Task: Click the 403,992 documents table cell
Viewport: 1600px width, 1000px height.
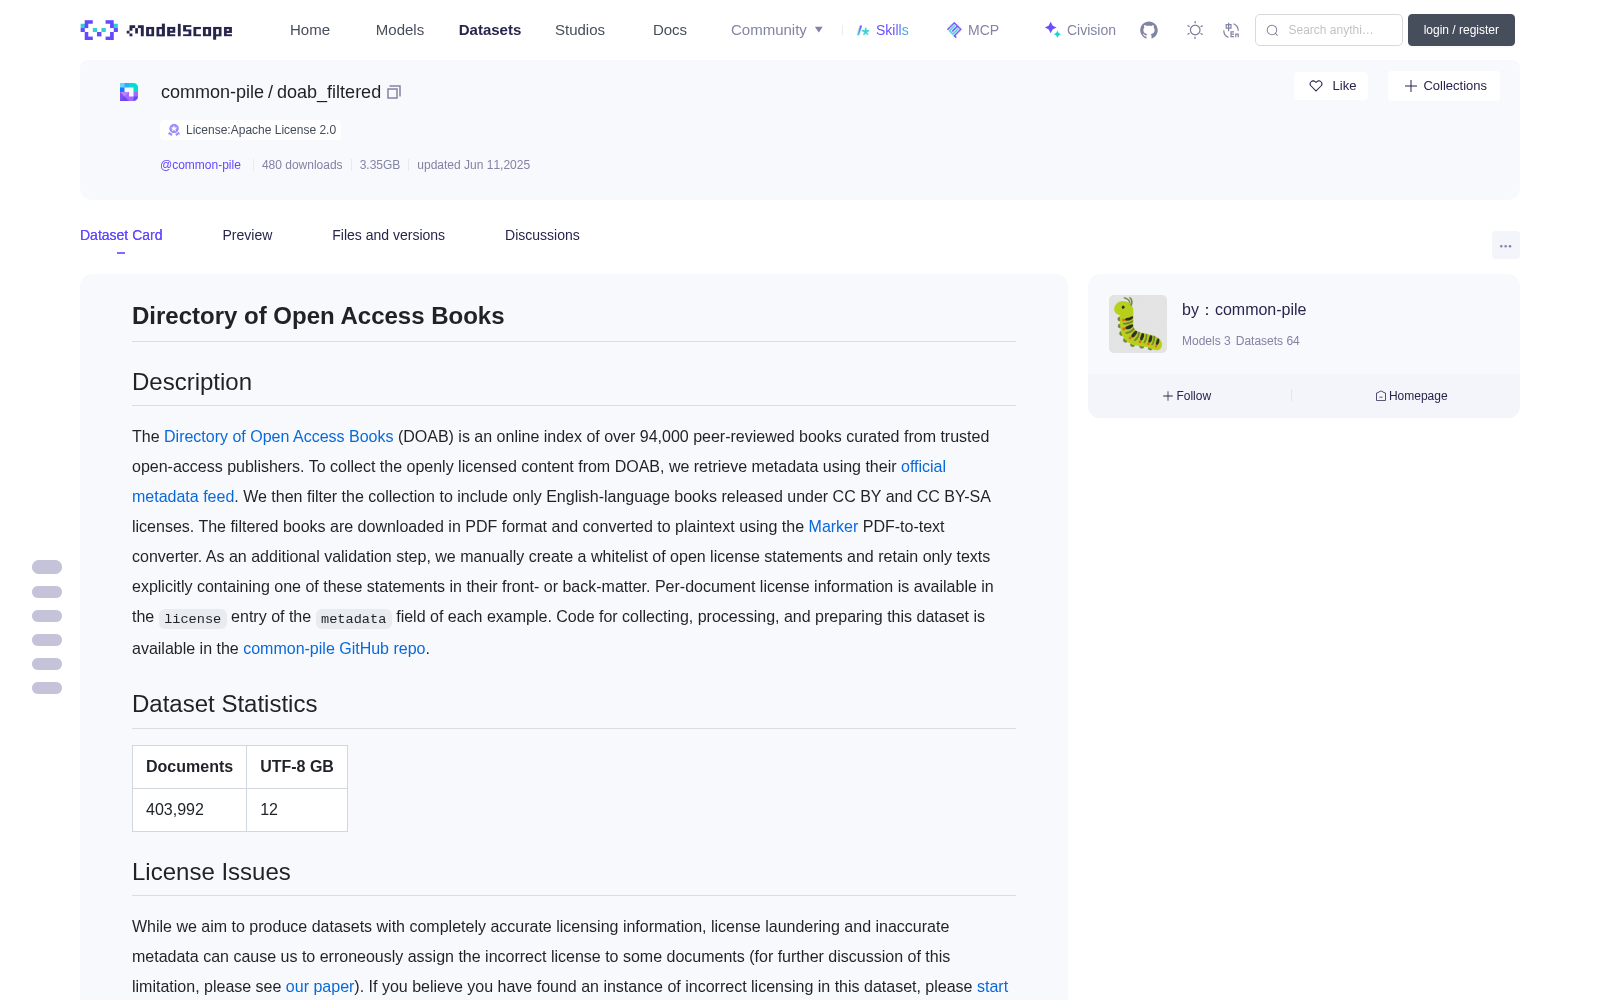Action: point(189,810)
